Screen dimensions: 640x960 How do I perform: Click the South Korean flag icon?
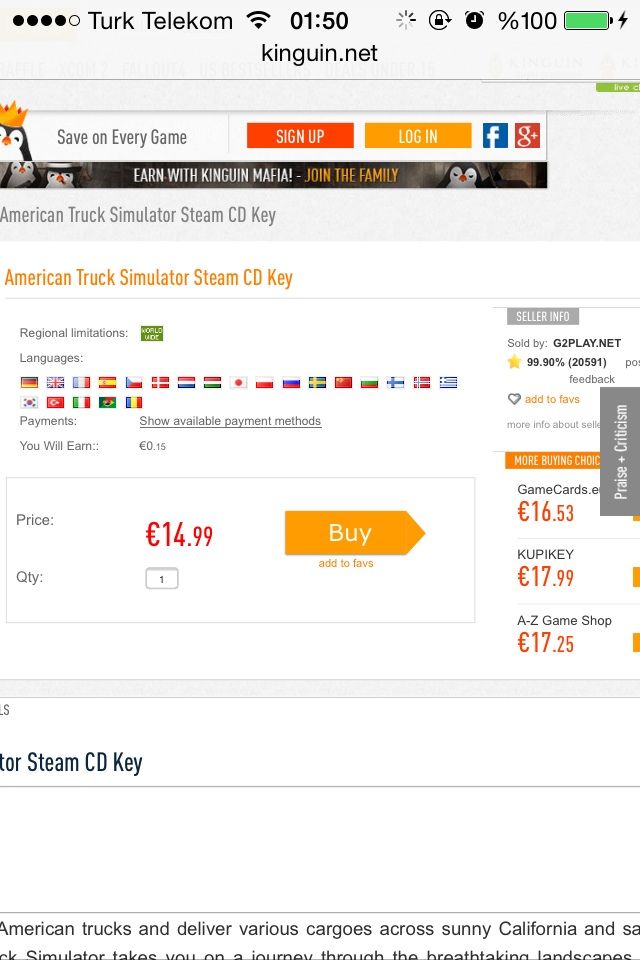(29, 402)
